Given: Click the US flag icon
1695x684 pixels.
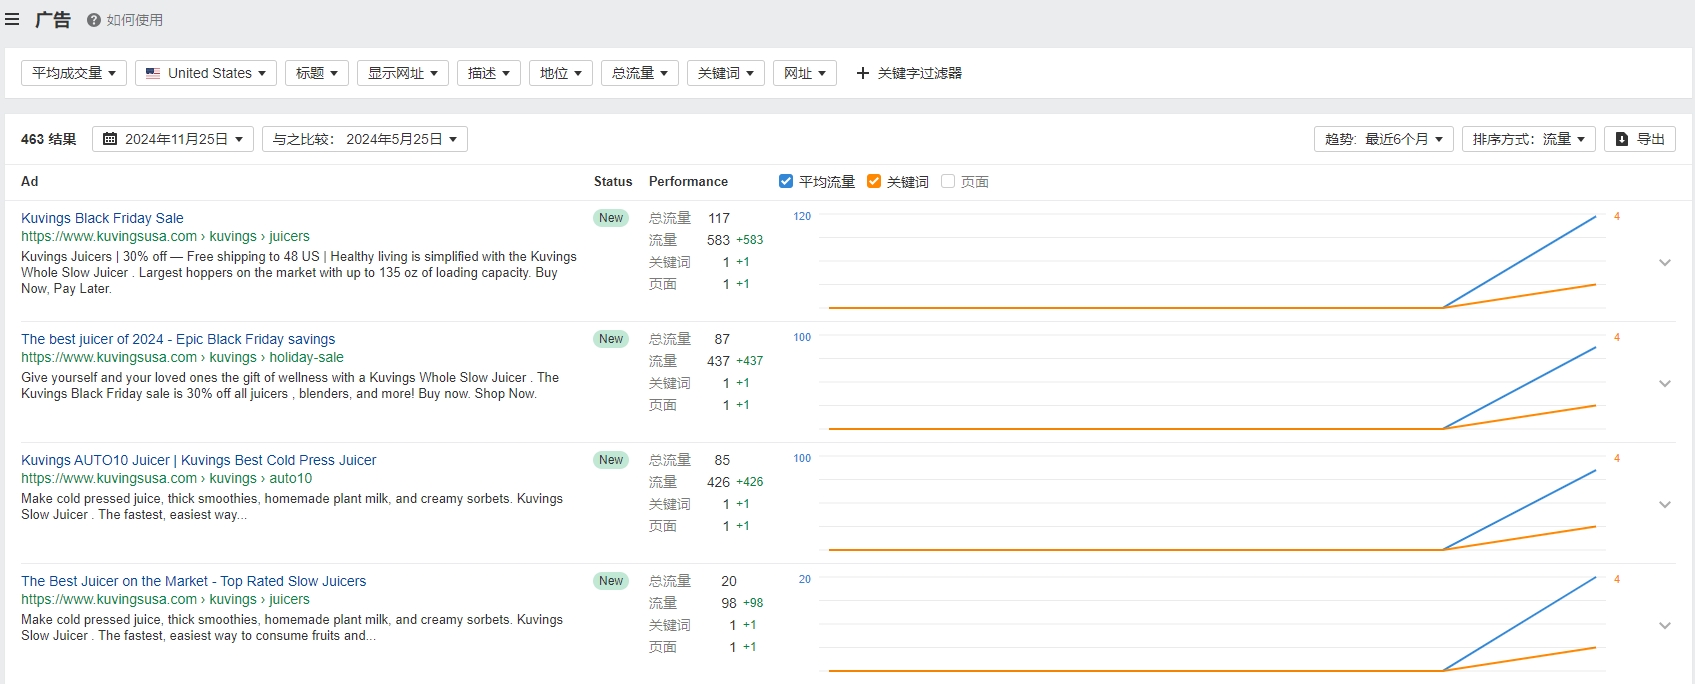Looking at the screenshot, I should [x=153, y=73].
